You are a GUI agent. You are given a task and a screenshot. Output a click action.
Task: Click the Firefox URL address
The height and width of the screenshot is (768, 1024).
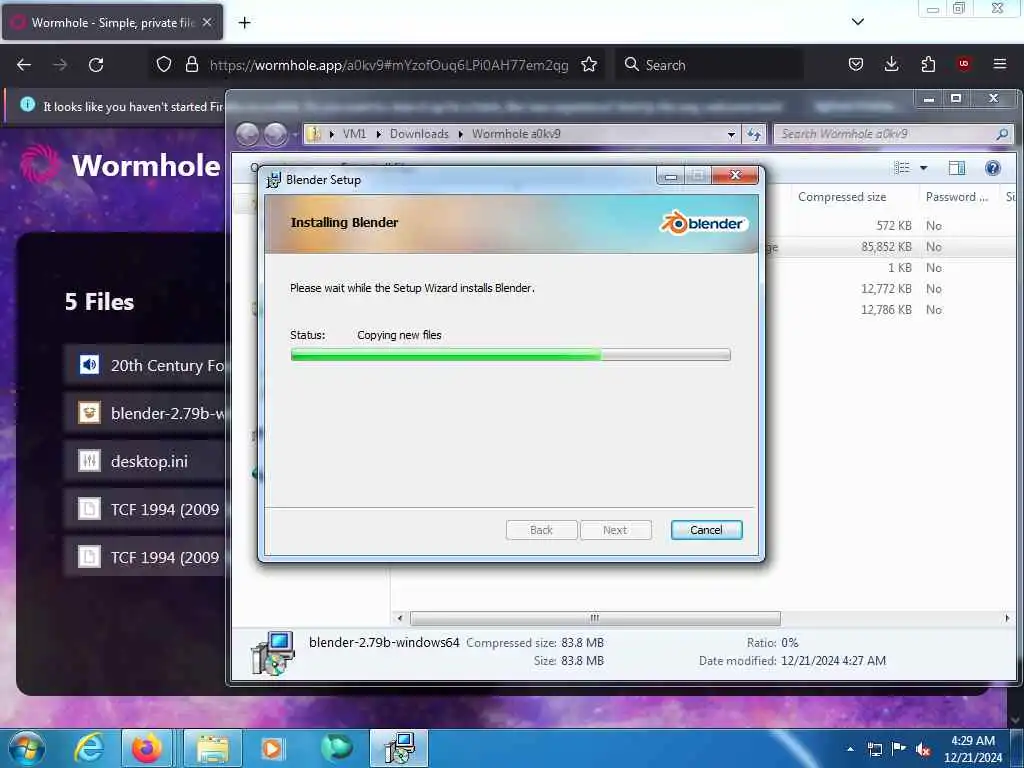[x=389, y=65]
